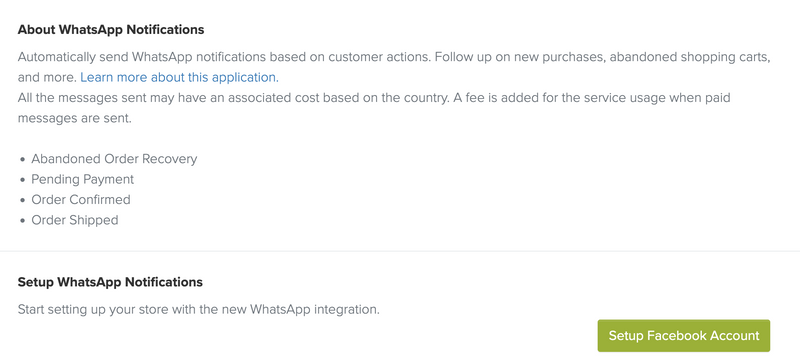Click the 'Order Shipped' list item

[x=75, y=220]
